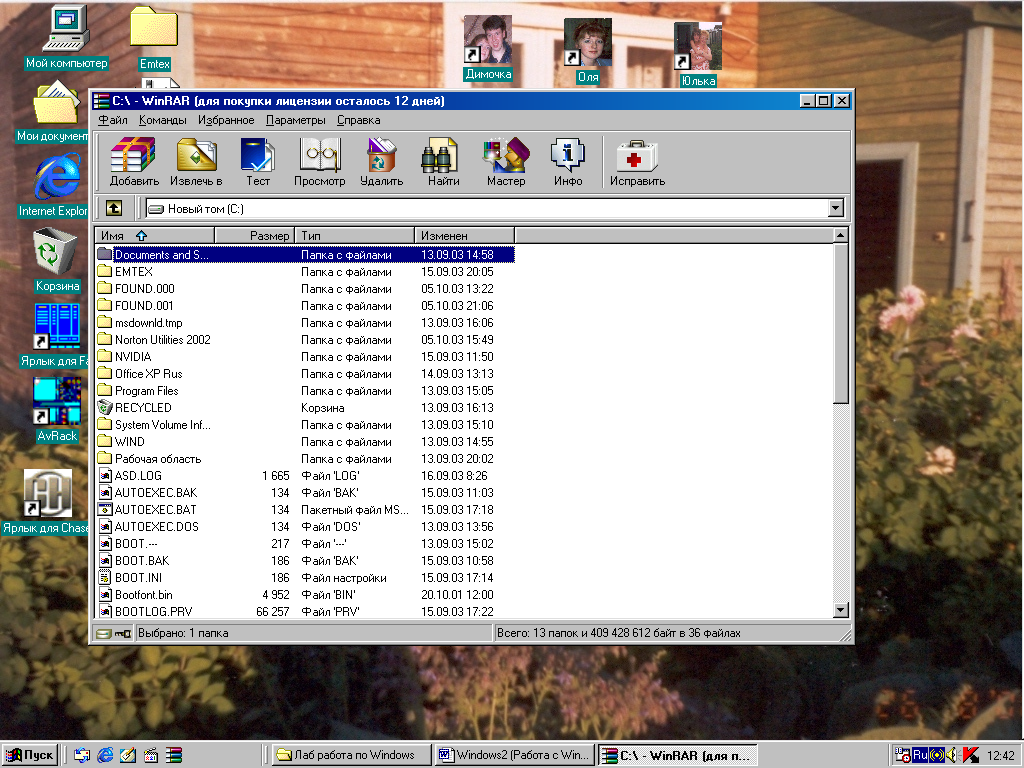The width and height of the screenshot is (1024, 768).
Task: Select the BOOT.INI file
Action: coord(305,577)
